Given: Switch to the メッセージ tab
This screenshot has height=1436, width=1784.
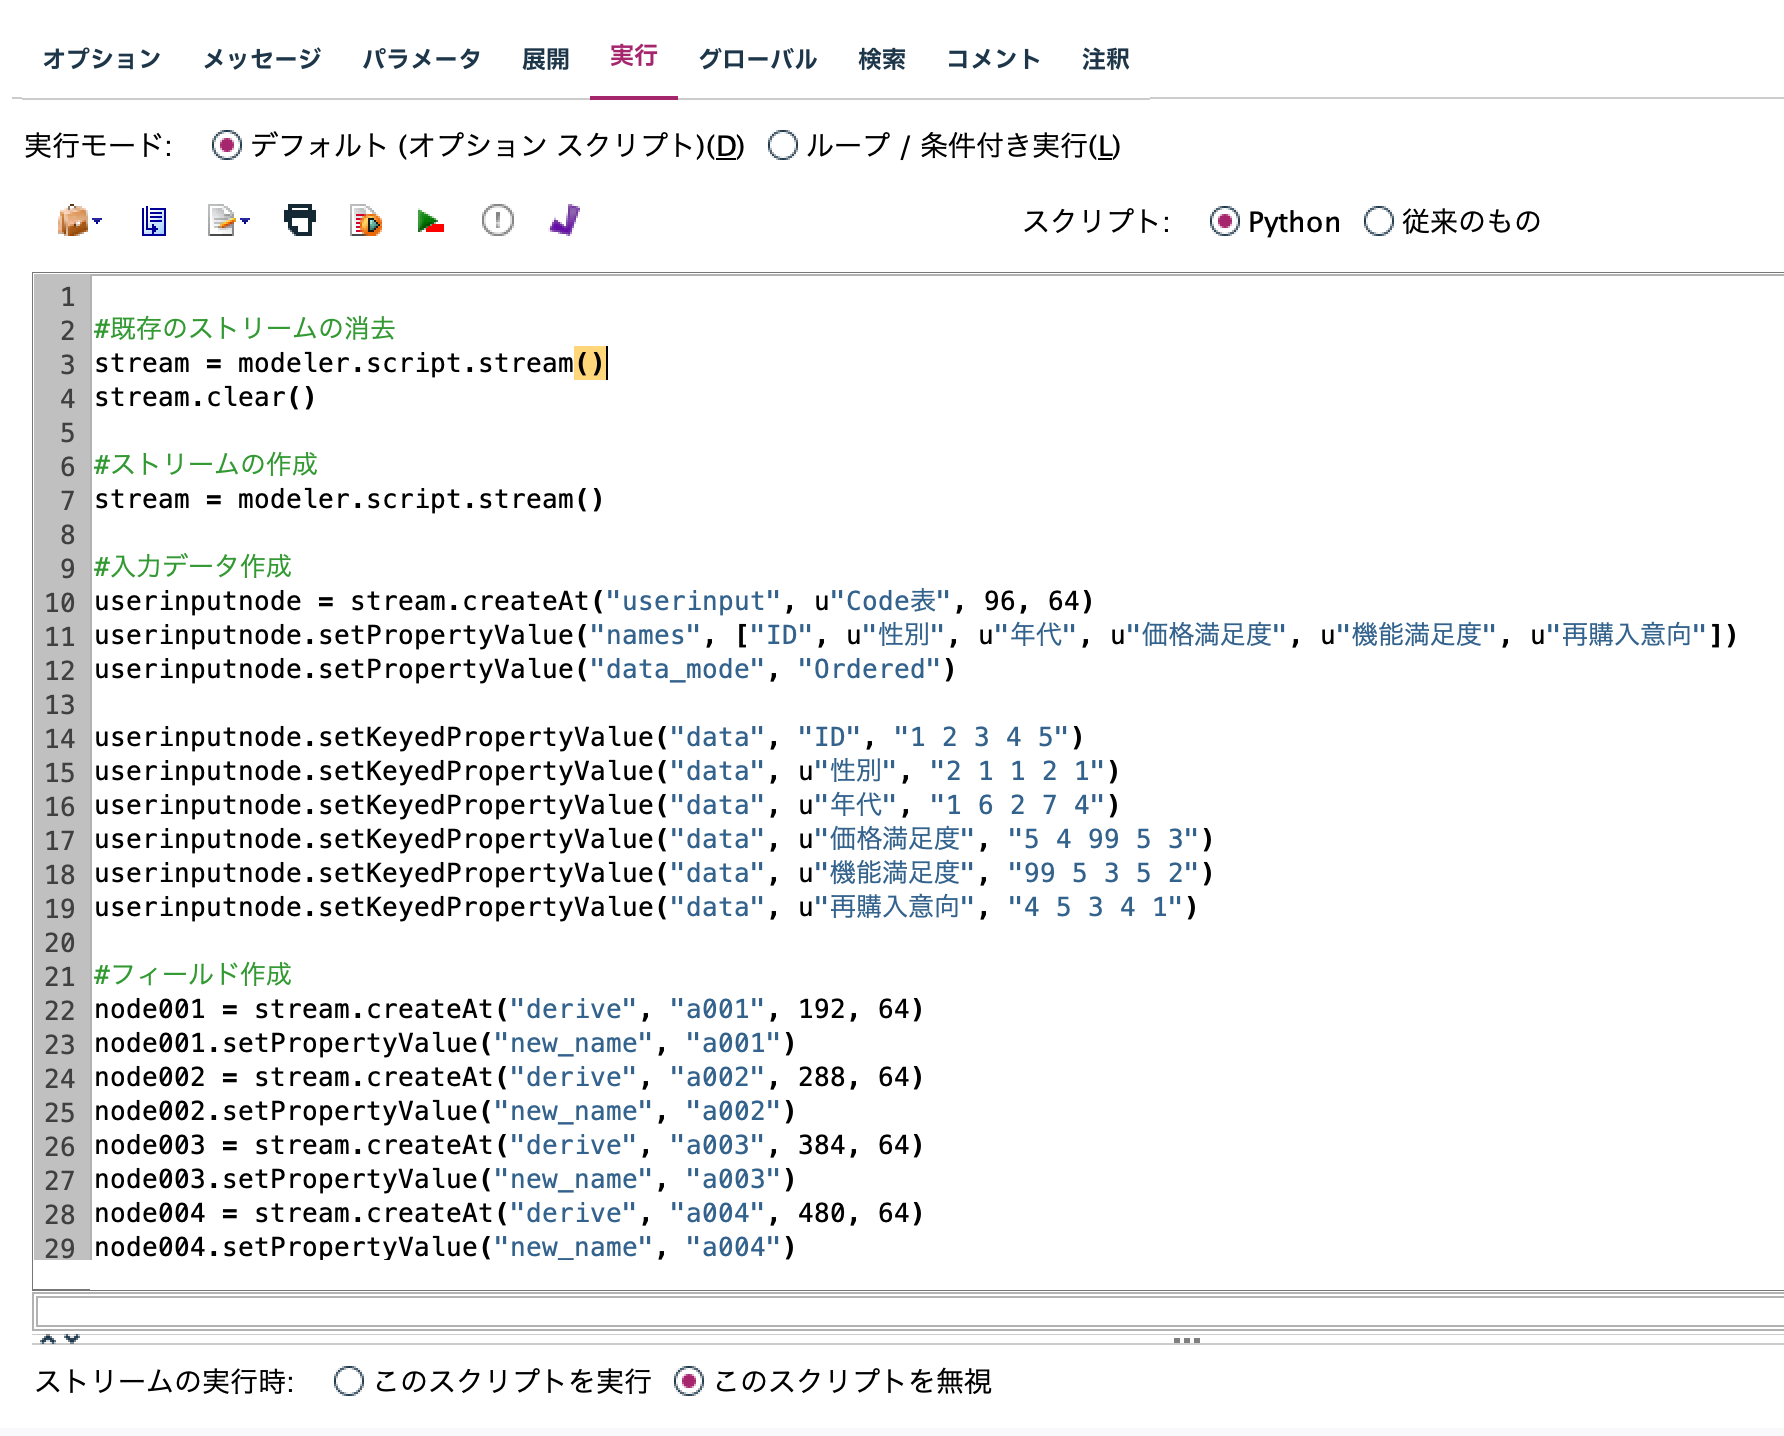Looking at the screenshot, I should point(262,58).
